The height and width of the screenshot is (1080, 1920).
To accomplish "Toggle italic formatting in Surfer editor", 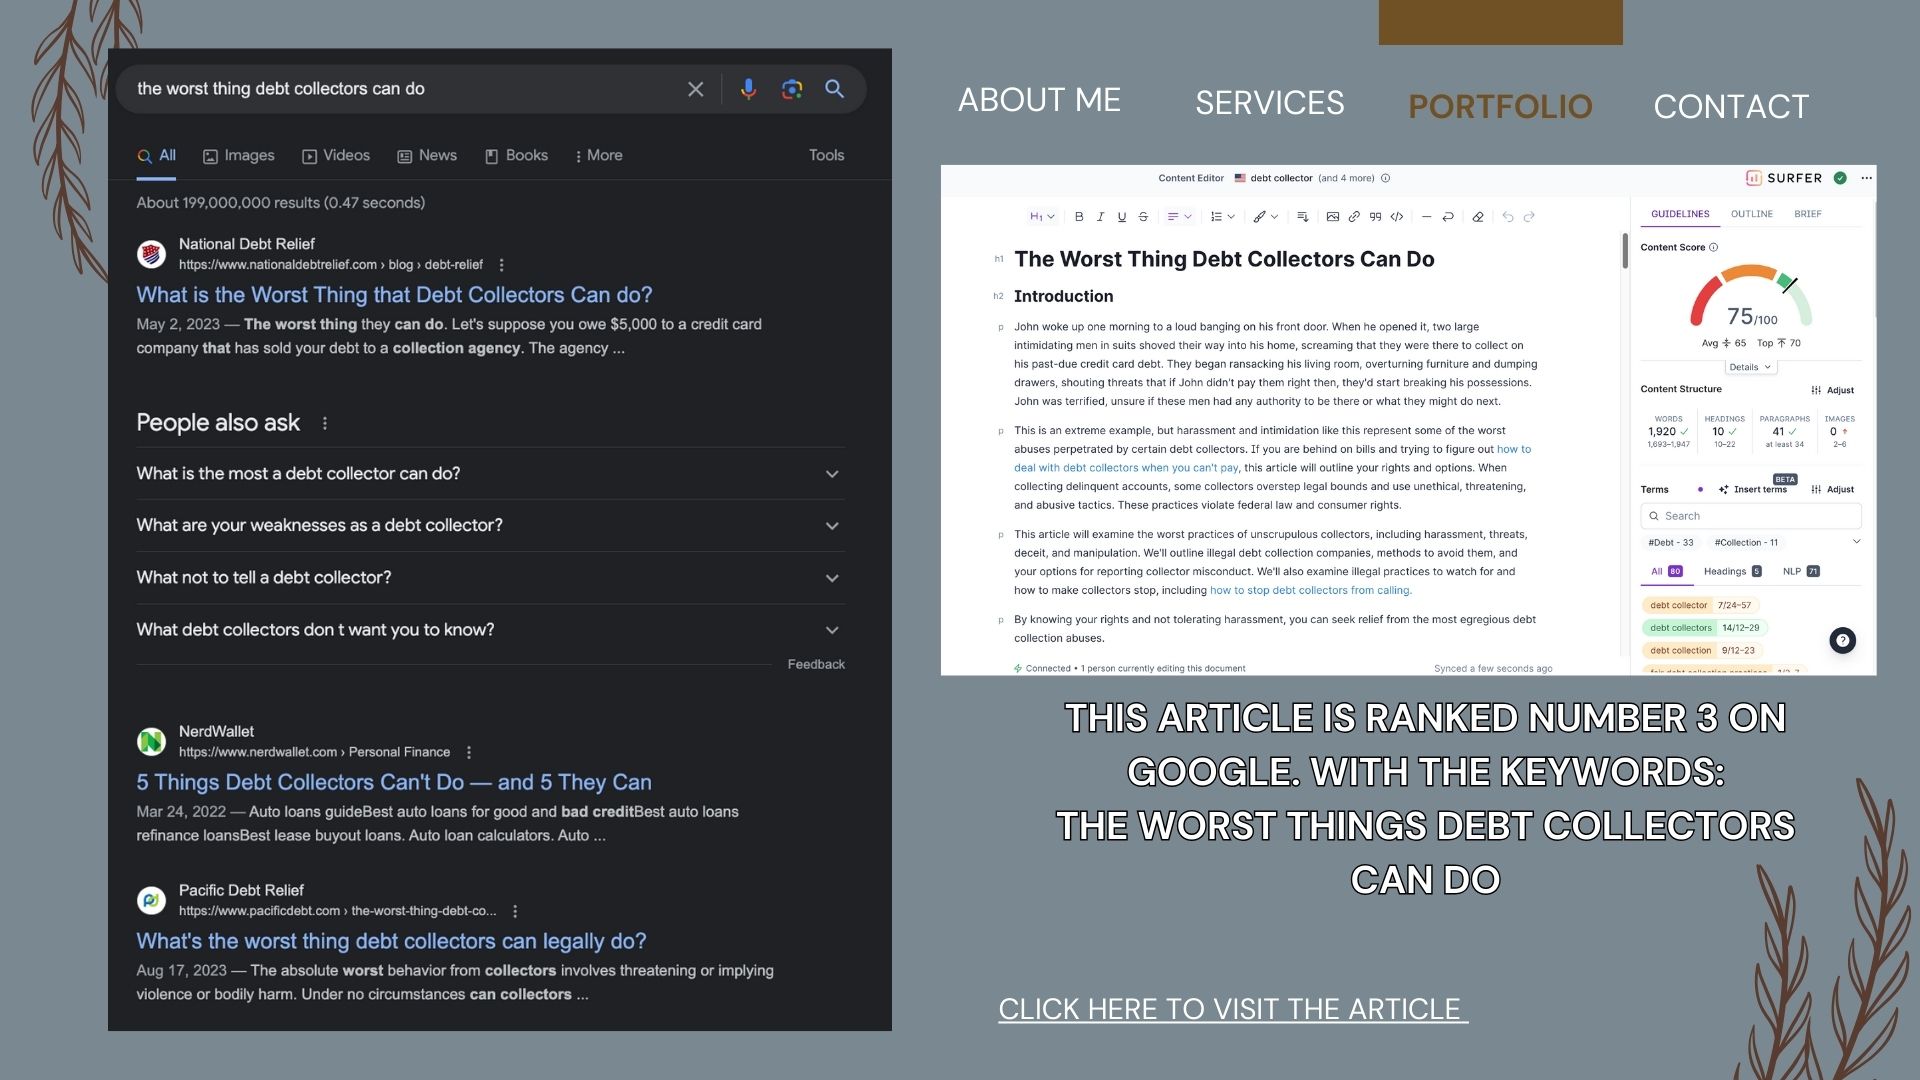I will point(1100,217).
